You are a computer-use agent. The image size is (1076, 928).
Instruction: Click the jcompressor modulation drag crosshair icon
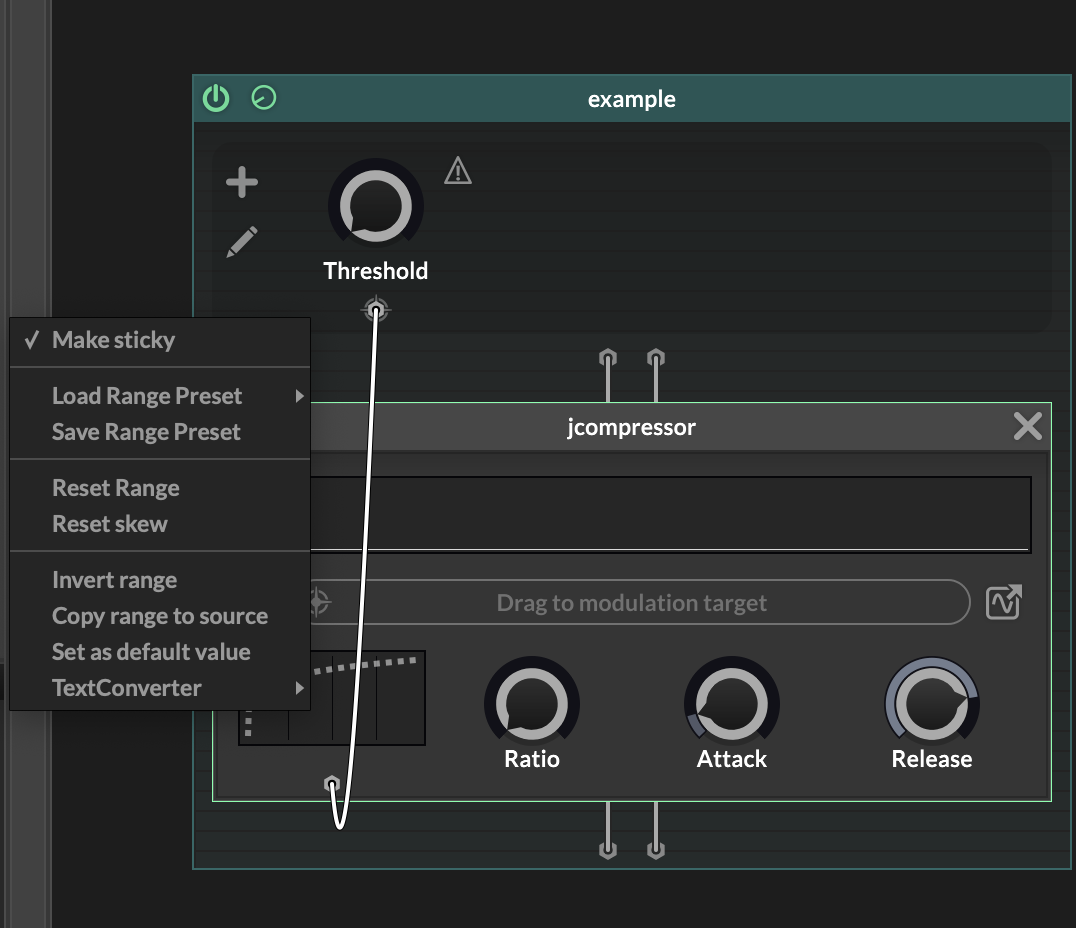click(x=319, y=603)
